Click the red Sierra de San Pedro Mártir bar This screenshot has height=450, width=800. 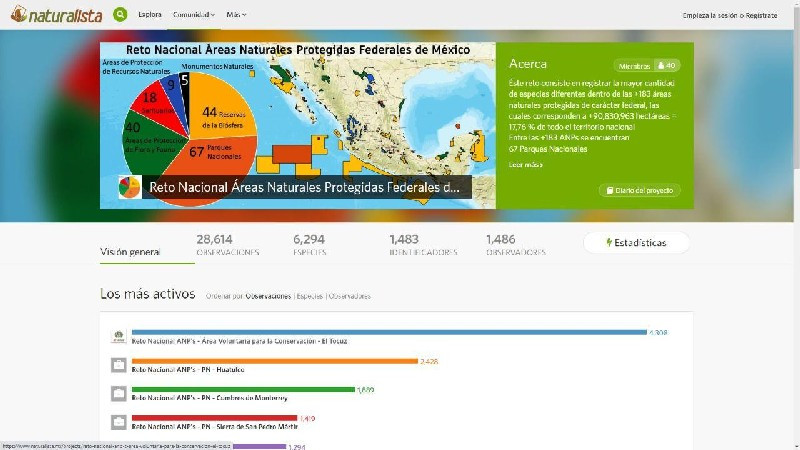point(214,418)
